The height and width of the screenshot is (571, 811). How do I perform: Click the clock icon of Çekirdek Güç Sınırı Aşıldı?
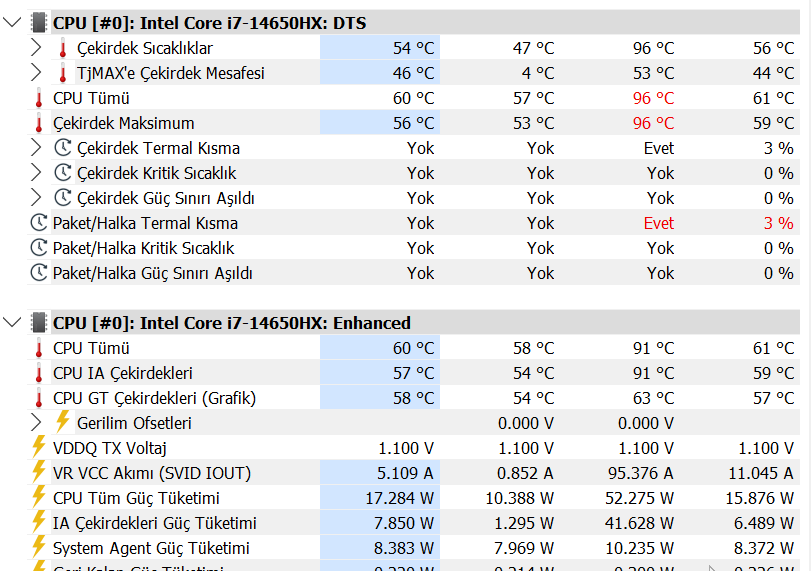pyautogui.click(x=63, y=198)
